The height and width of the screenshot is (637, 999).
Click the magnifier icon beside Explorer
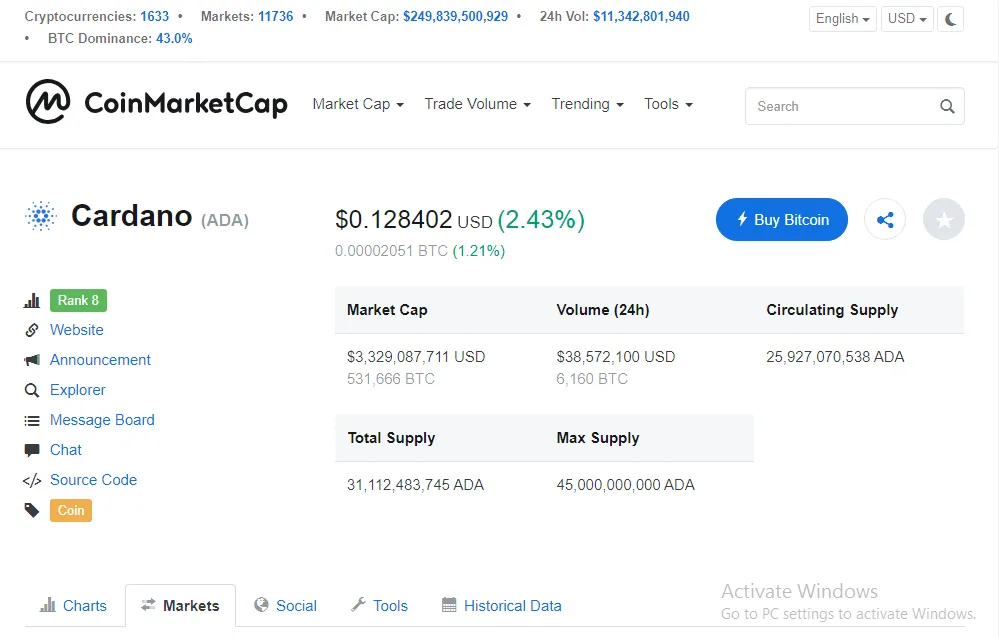coord(32,390)
